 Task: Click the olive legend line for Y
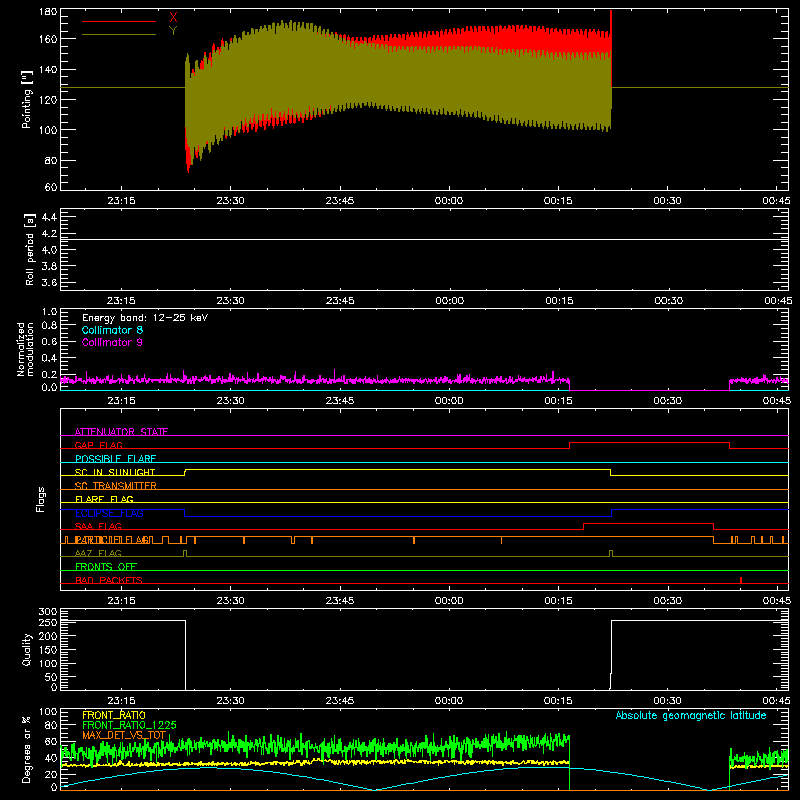[x=119, y=34]
